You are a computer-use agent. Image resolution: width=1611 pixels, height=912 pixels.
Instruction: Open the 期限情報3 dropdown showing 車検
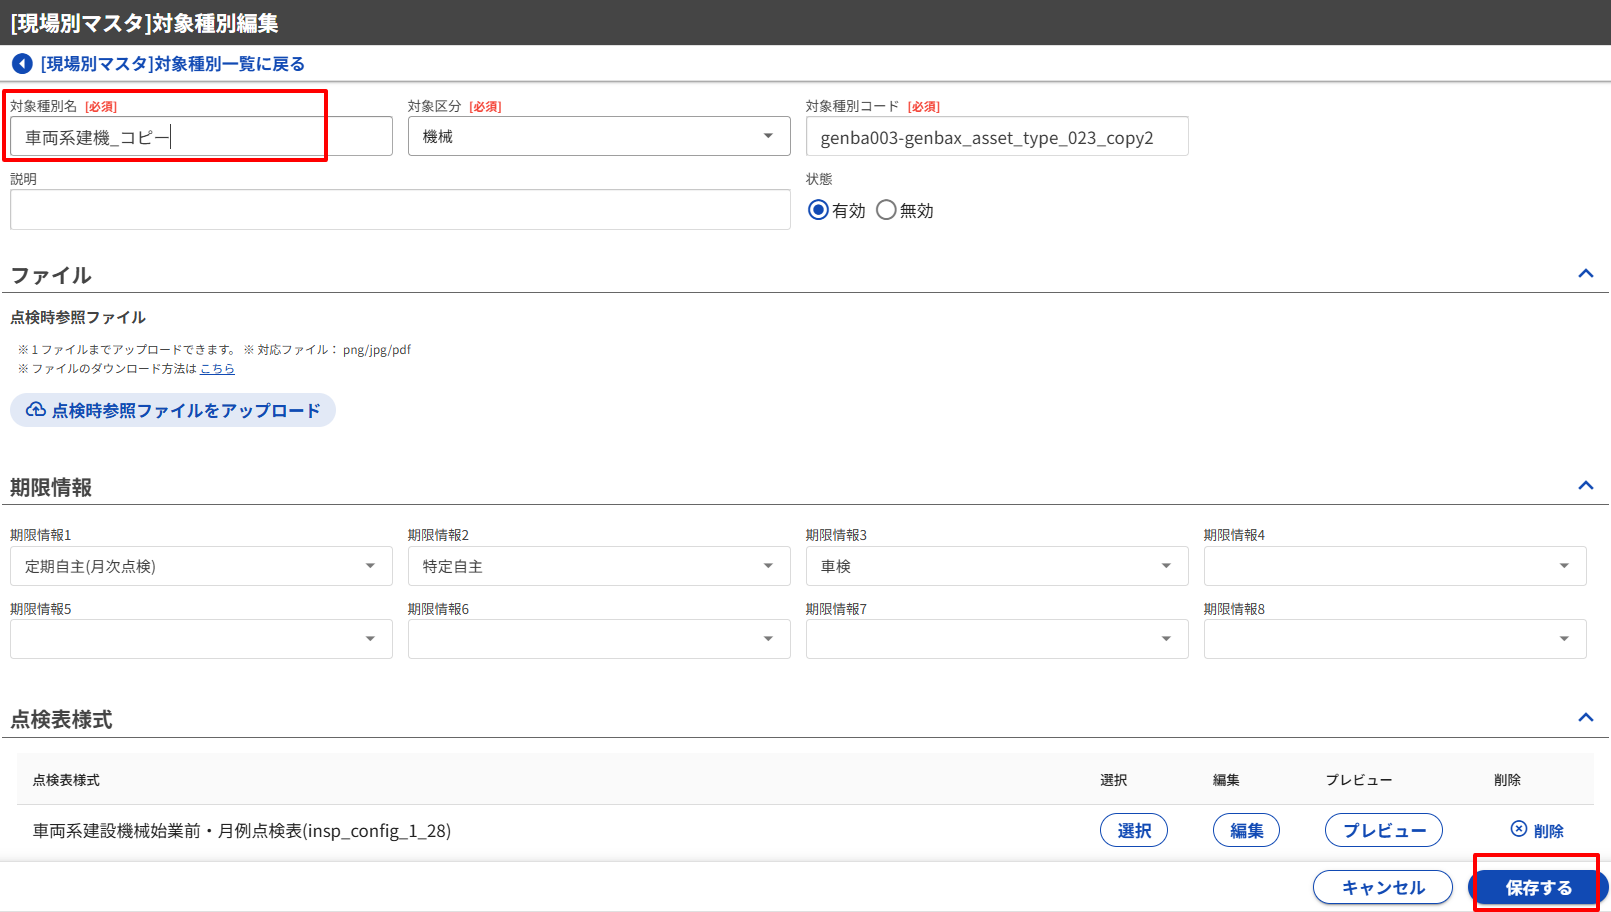[x=996, y=566]
